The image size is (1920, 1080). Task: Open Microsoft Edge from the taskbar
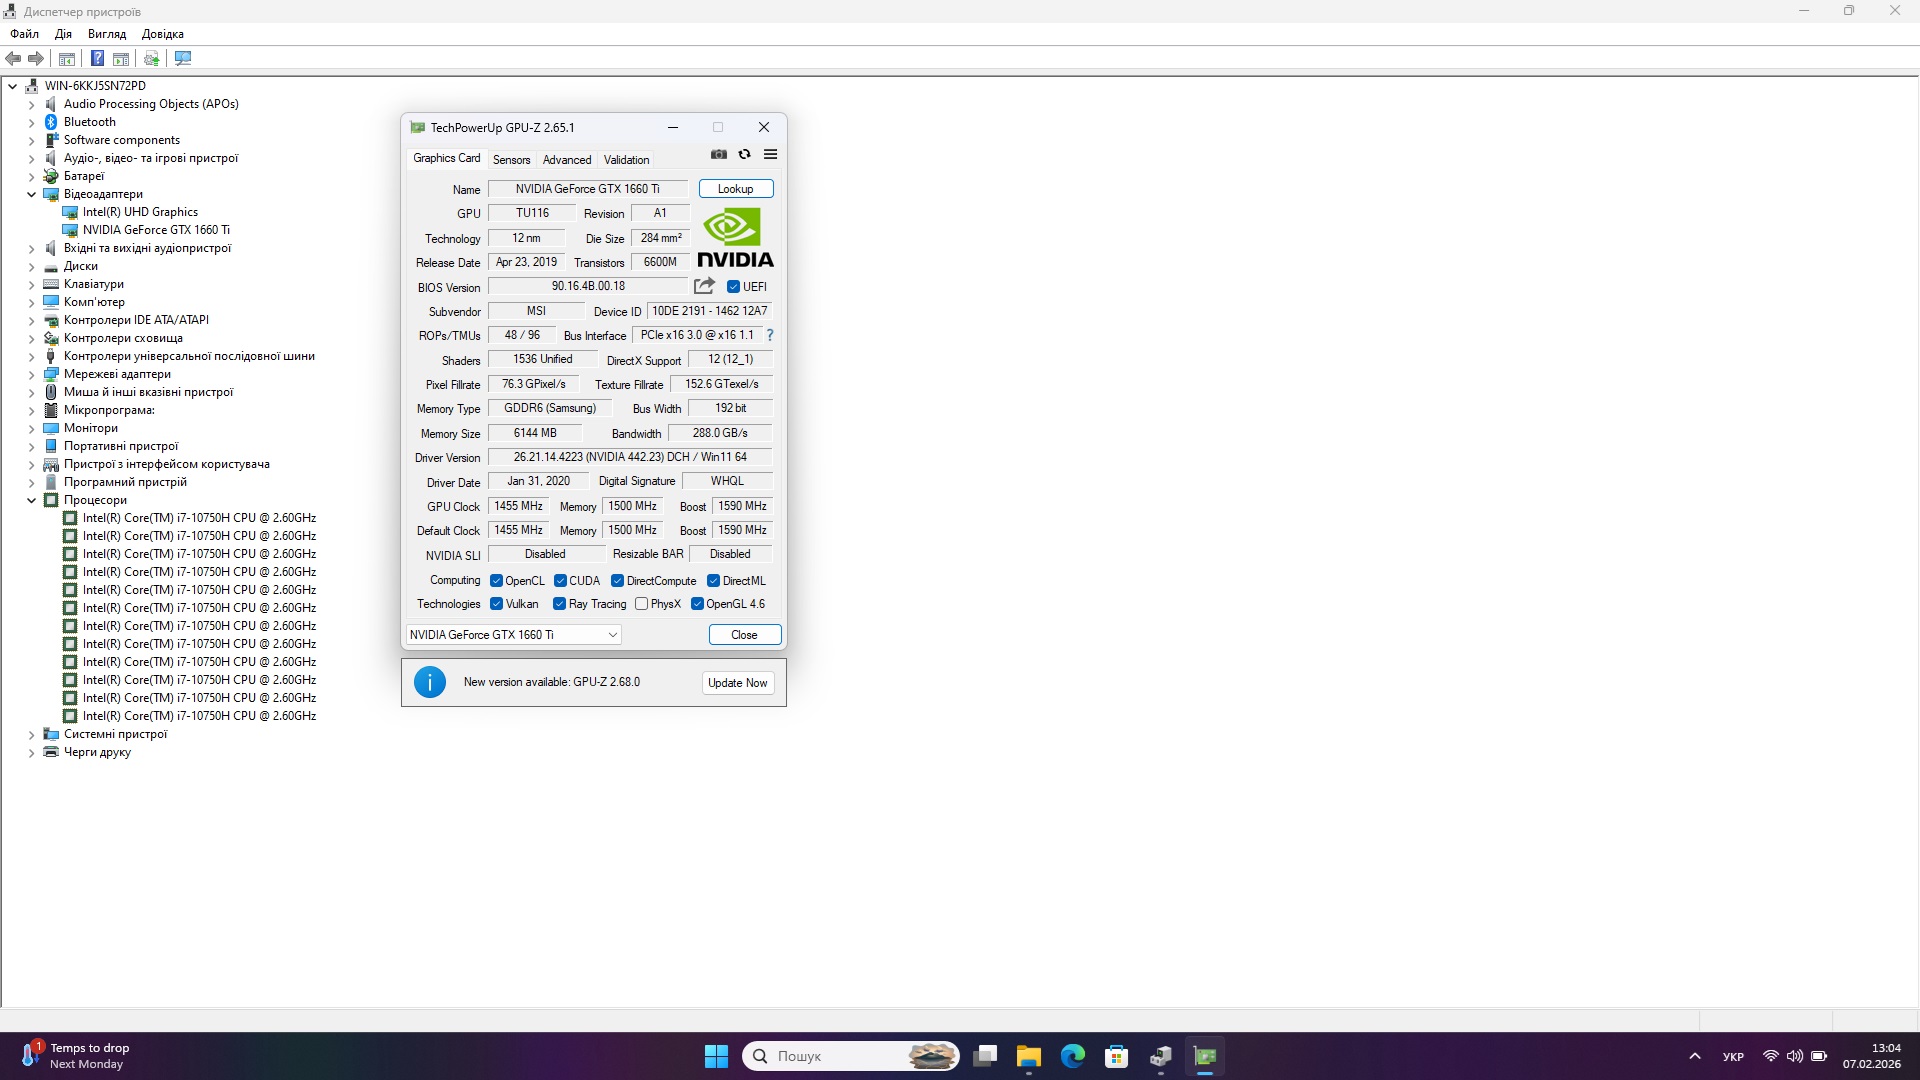[x=1072, y=1056]
